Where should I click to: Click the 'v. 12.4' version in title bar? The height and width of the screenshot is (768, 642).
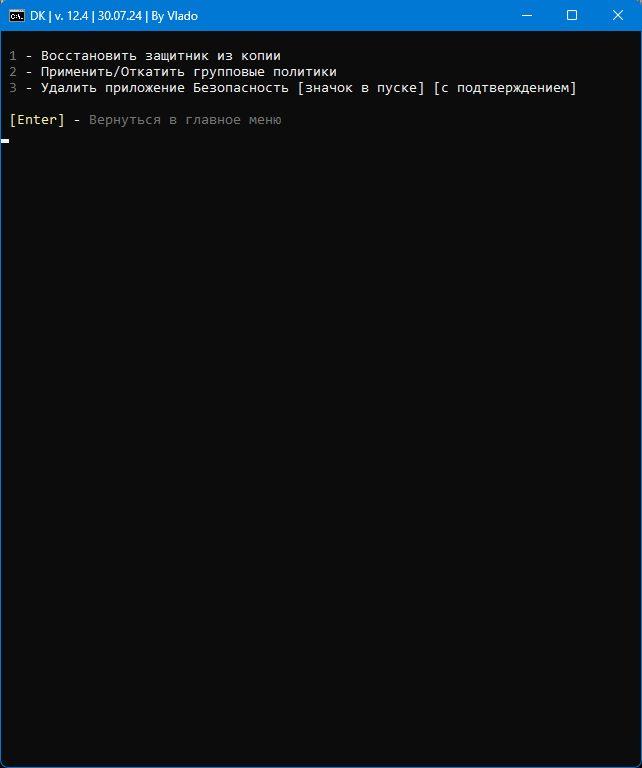[71, 16]
